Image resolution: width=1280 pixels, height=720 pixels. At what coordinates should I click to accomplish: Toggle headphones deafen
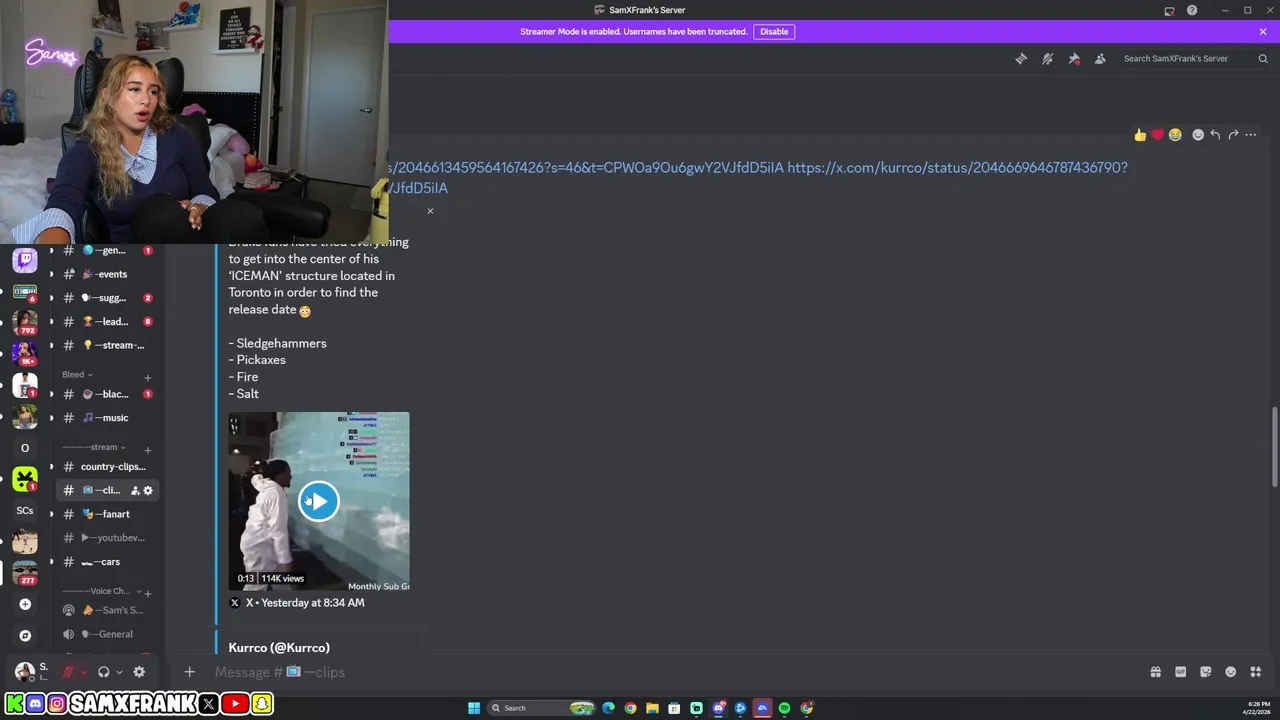pyautogui.click(x=103, y=672)
